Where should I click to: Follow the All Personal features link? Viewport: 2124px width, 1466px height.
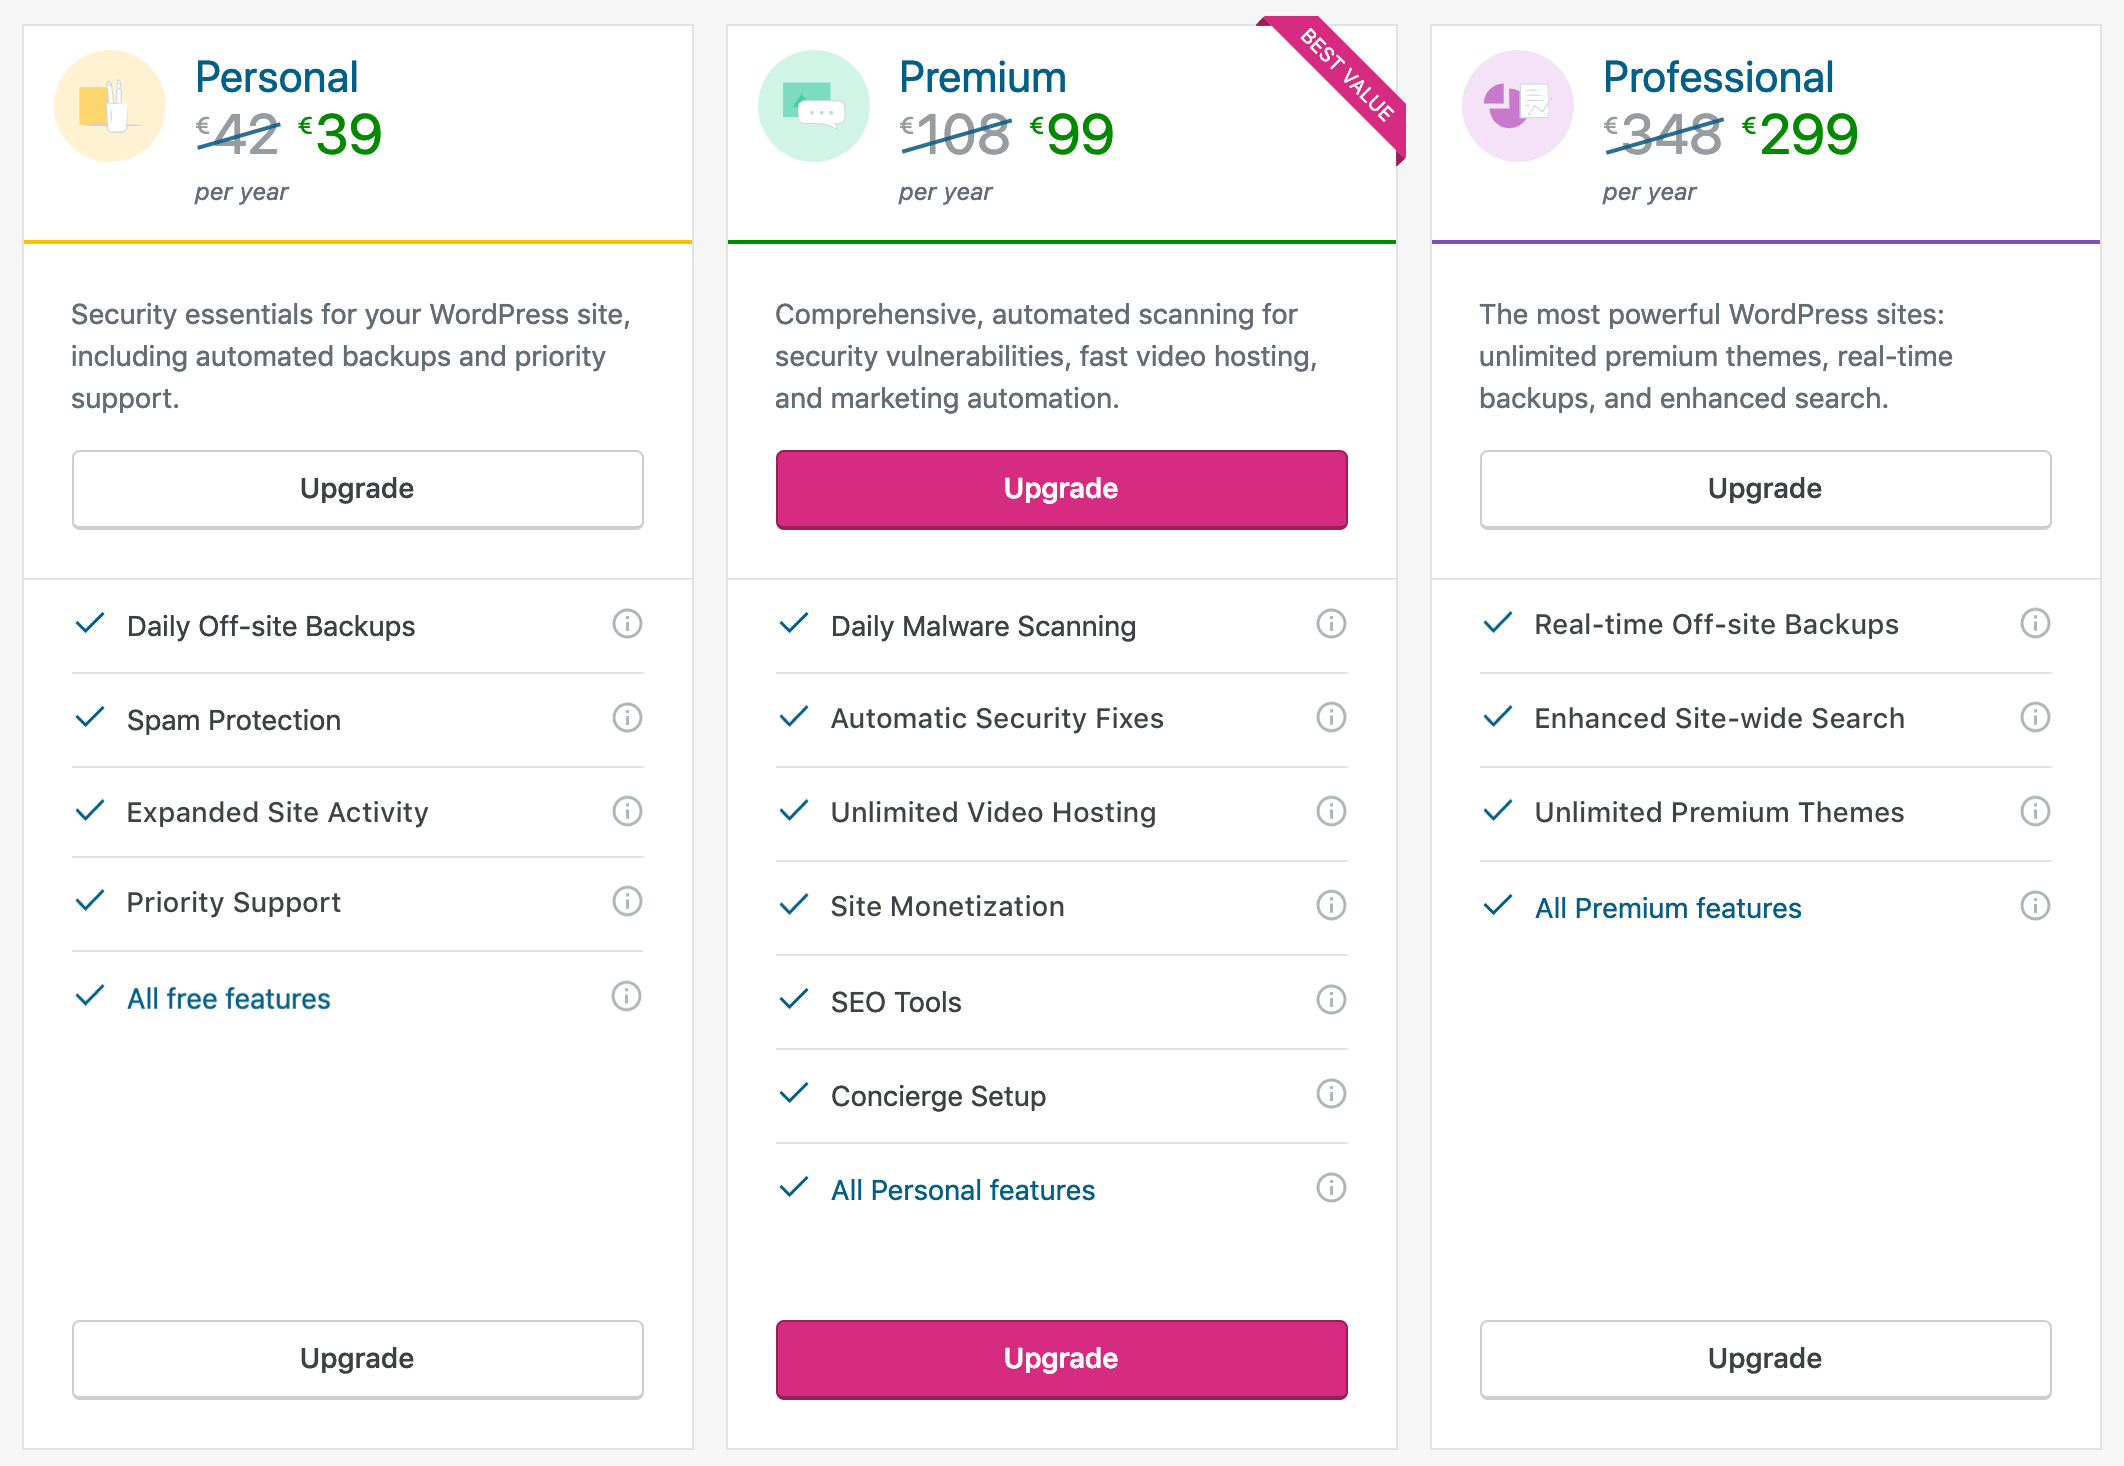[962, 1190]
